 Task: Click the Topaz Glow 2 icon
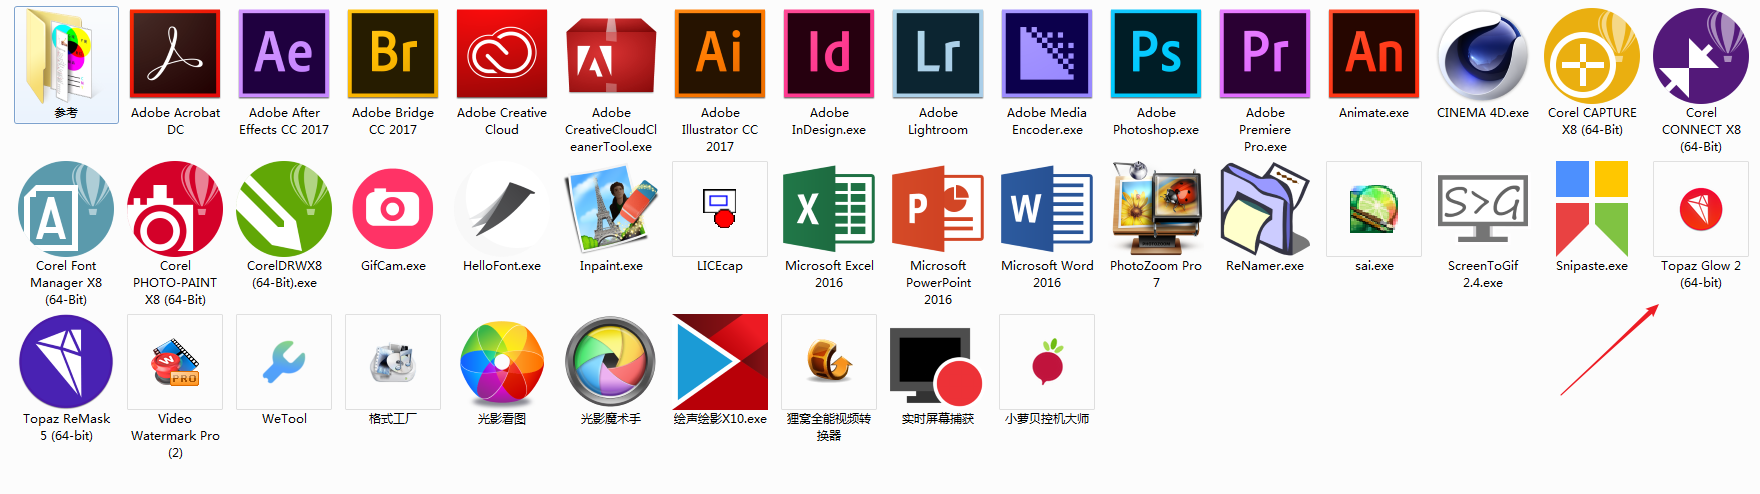[x=1701, y=209]
